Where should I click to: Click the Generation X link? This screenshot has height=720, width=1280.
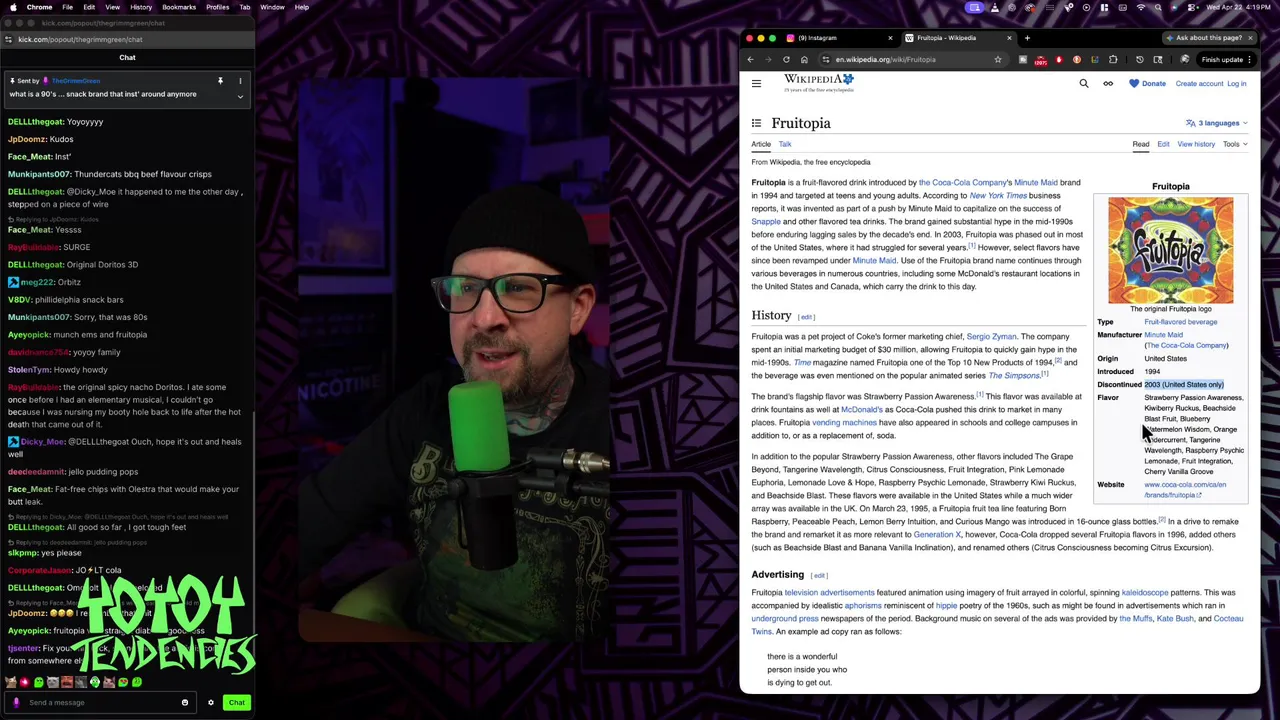tap(937, 534)
